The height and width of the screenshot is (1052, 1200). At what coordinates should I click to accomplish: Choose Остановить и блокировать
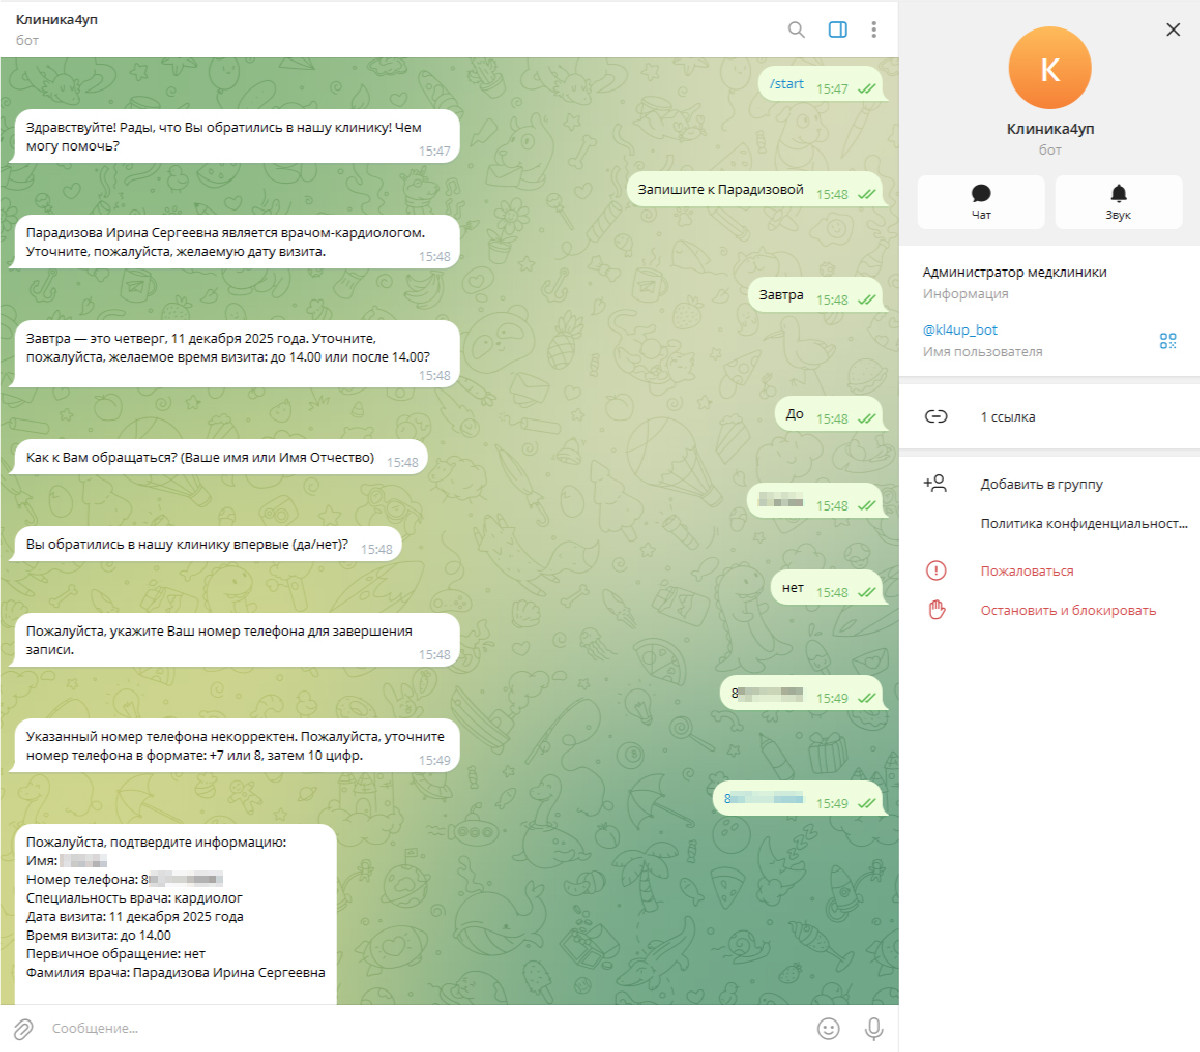tap(1068, 610)
